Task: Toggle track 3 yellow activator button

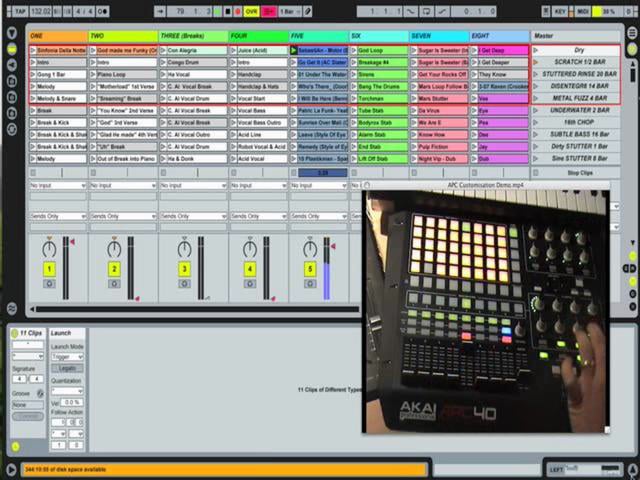Action: coord(184,269)
